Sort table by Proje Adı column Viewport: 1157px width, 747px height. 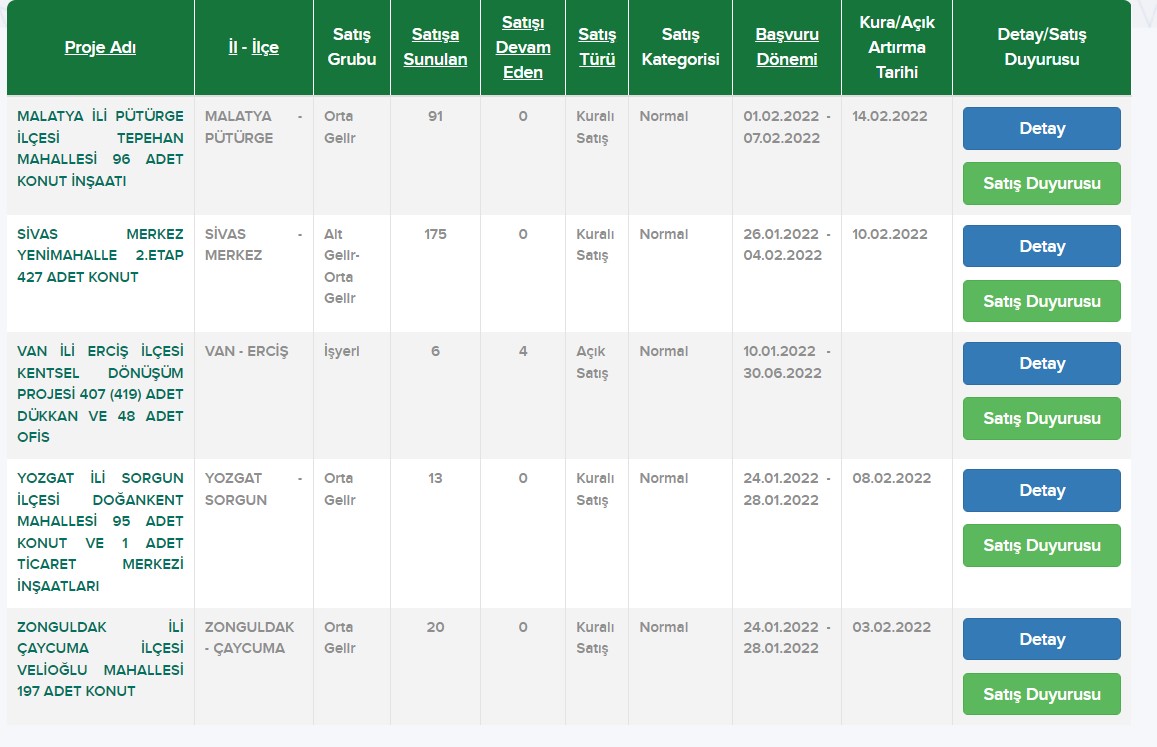[100, 48]
